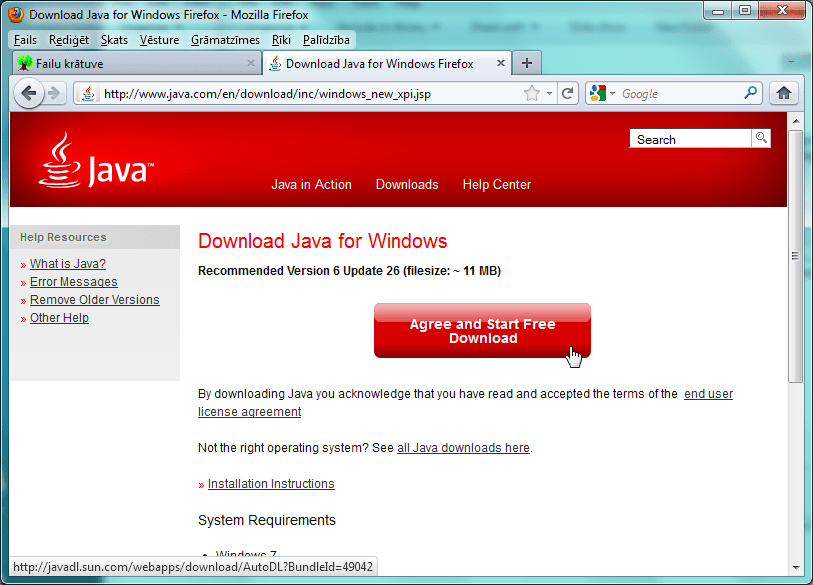The height and width of the screenshot is (585, 813).
Task: Click the Java site icon in address bar
Action: (89, 94)
